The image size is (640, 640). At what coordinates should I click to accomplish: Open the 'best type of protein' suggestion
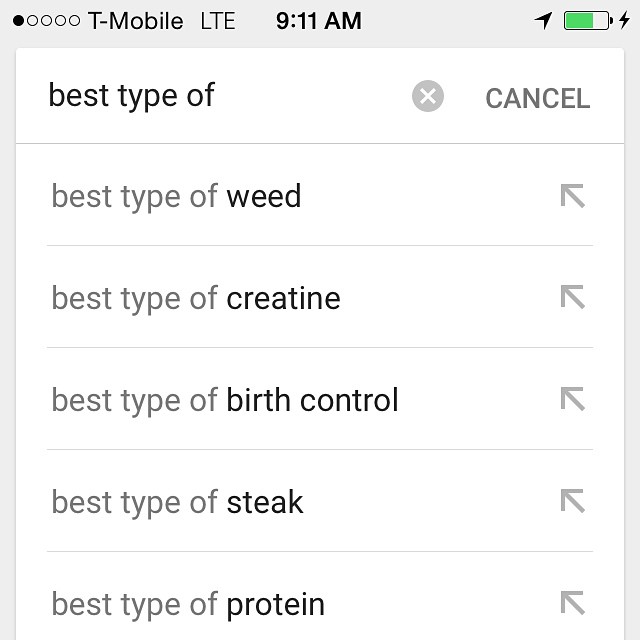click(x=189, y=604)
